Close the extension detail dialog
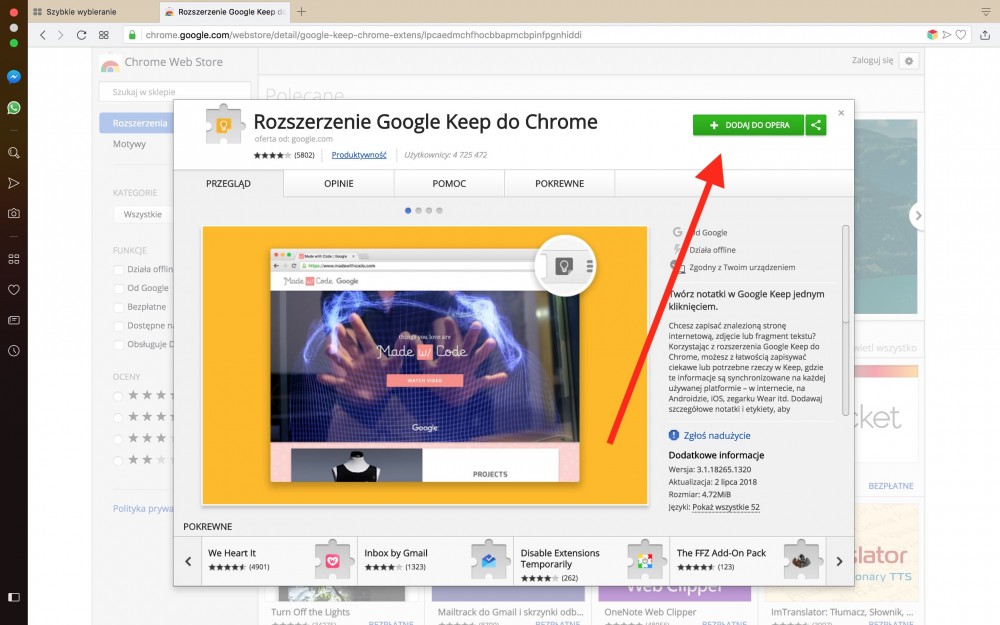1000x625 pixels. pos(841,113)
